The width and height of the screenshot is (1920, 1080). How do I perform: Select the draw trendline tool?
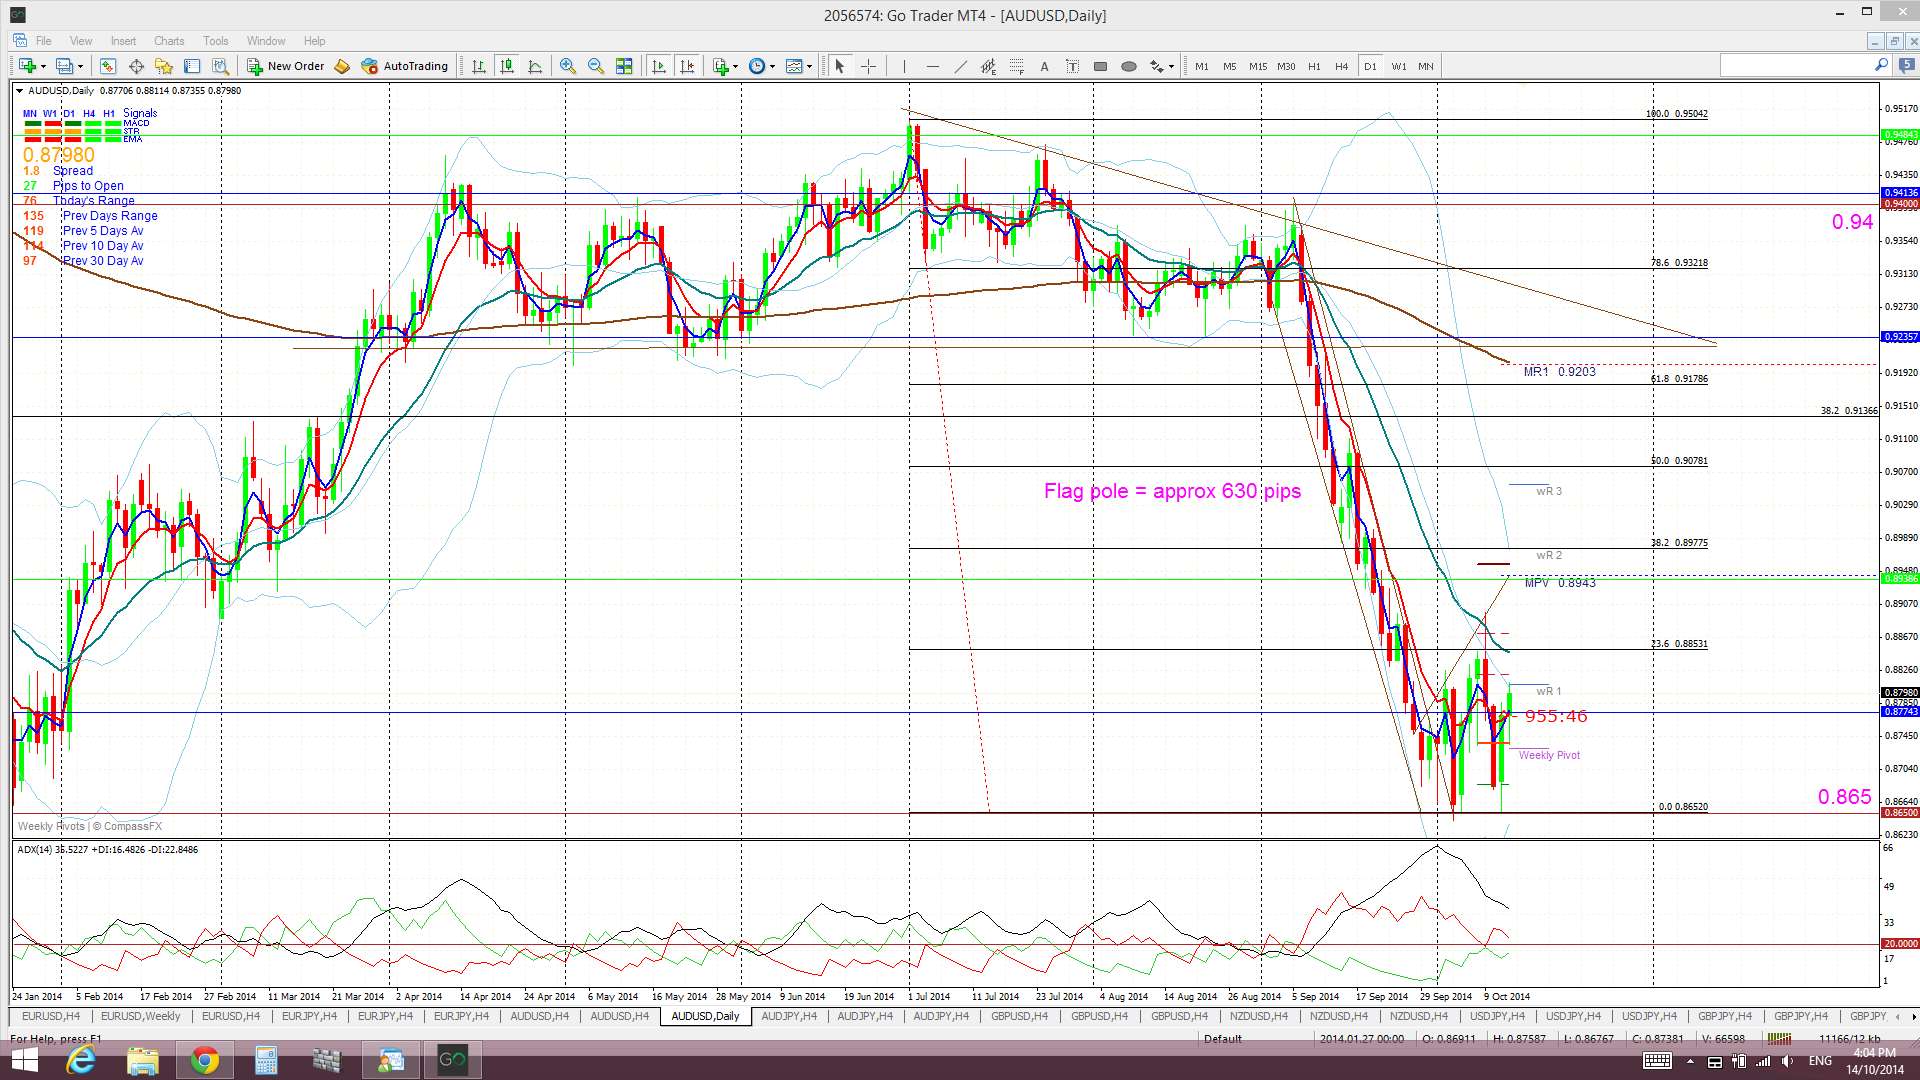click(960, 66)
